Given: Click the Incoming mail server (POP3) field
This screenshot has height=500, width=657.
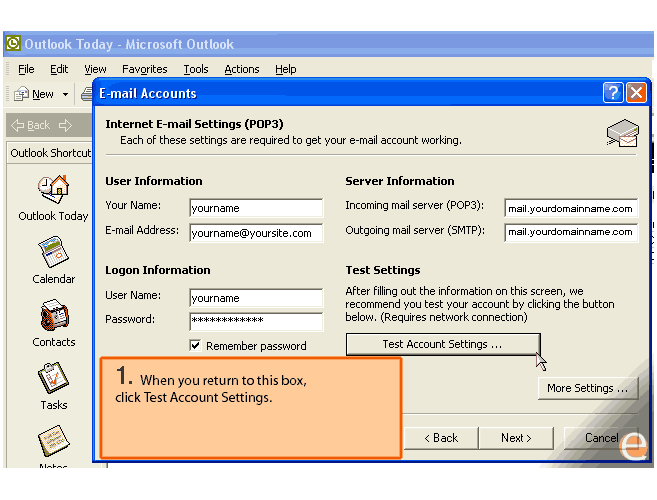Looking at the screenshot, I should 571,208.
